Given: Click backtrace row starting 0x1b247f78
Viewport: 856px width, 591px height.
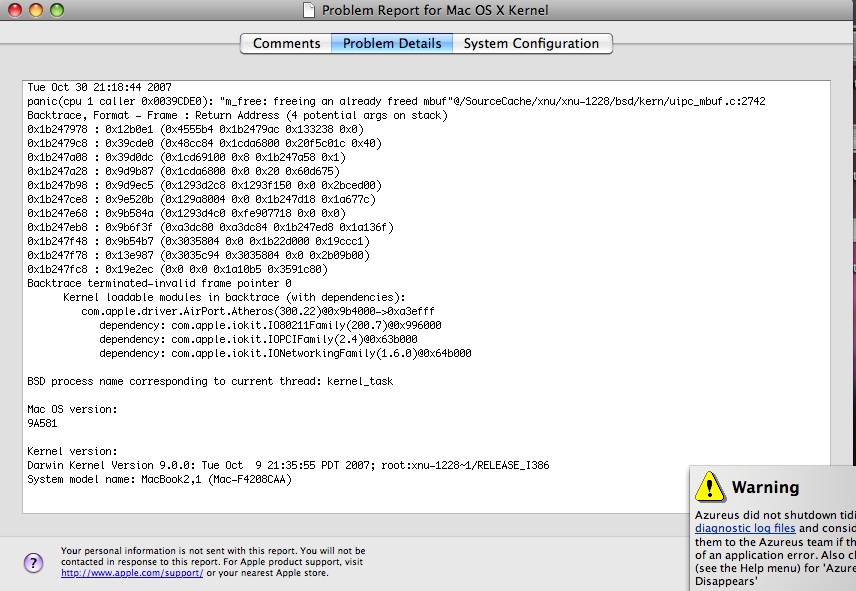Looking at the screenshot, I should pyautogui.click(x=199, y=255).
